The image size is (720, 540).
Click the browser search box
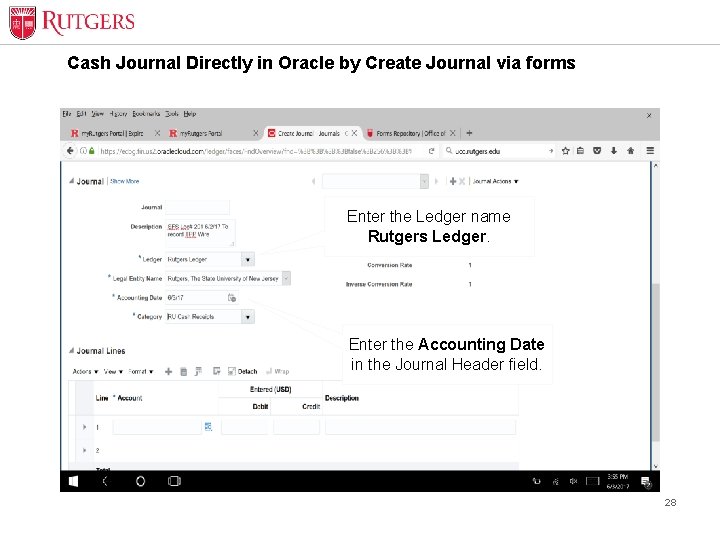tap(498, 151)
